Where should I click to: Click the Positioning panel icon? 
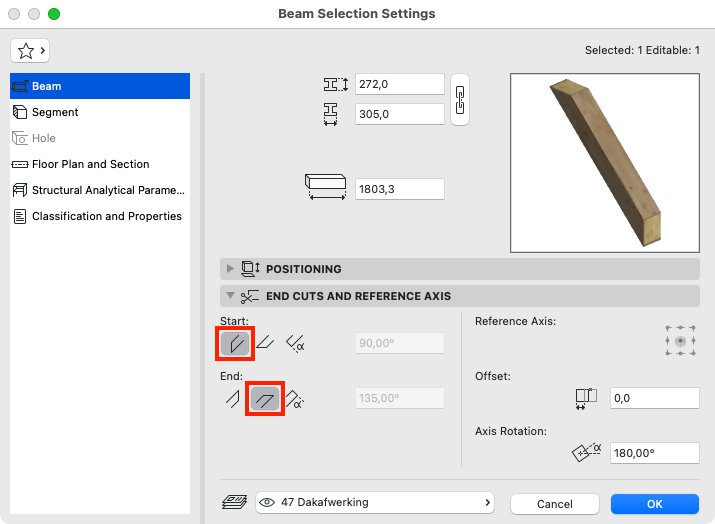pos(250,269)
